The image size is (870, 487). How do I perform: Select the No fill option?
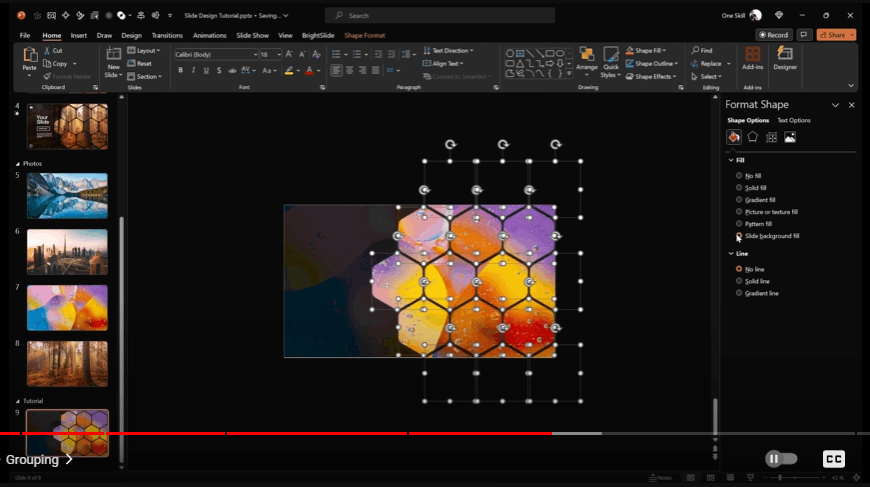[748, 176]
